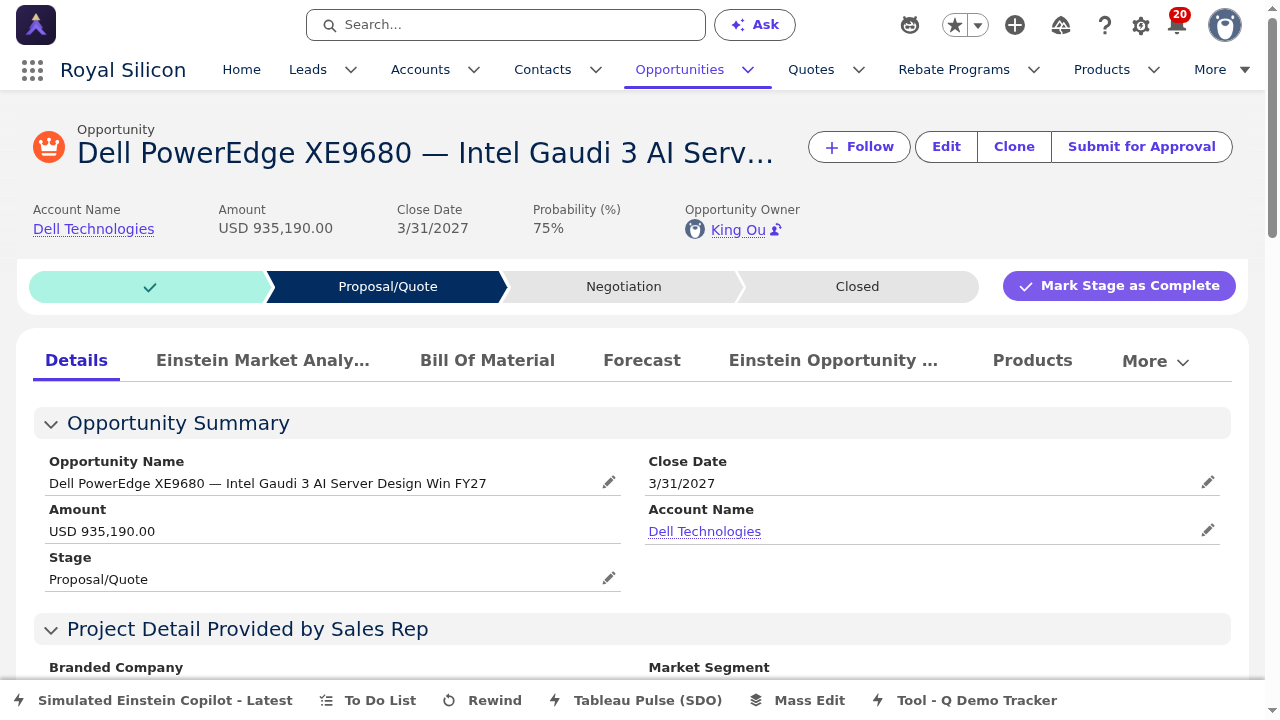The image size is (1280, 720).
Task: Select the Proposal/Quote stage in the path
Action: (x=388, y=287)
